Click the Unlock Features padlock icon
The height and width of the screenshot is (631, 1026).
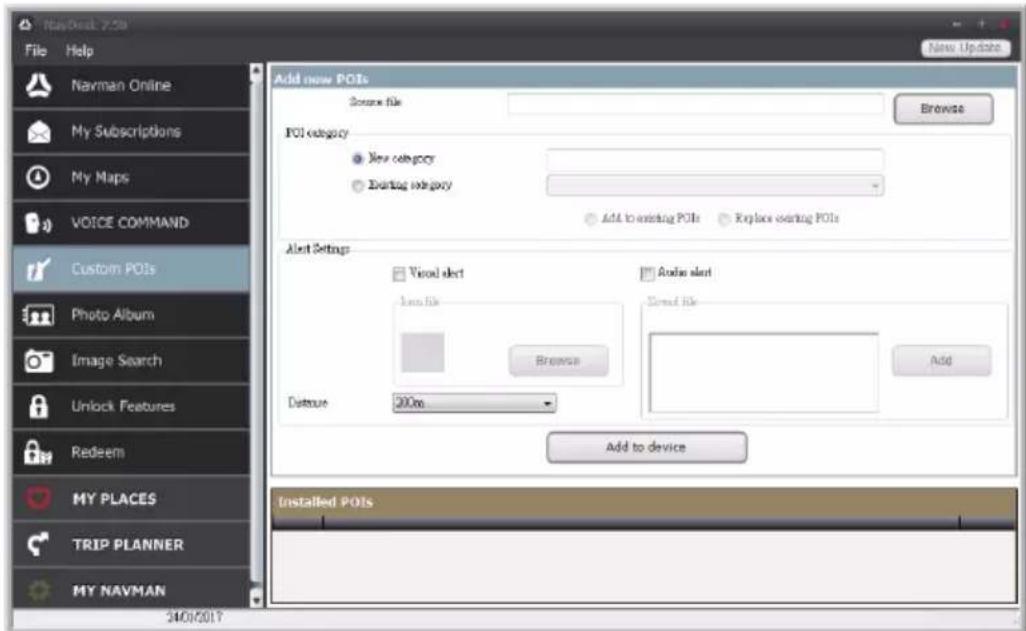point(39,406)
